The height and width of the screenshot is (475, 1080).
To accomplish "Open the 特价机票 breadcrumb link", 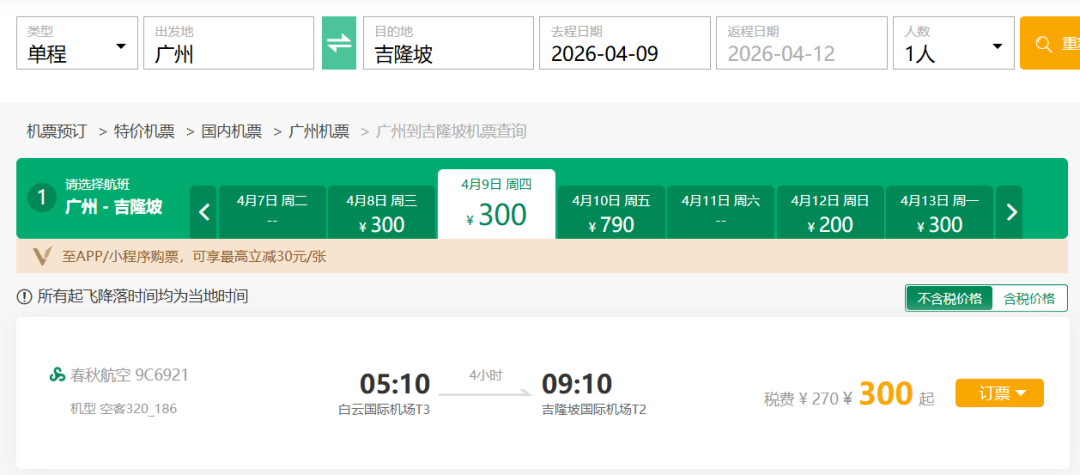I will [144, 131].
